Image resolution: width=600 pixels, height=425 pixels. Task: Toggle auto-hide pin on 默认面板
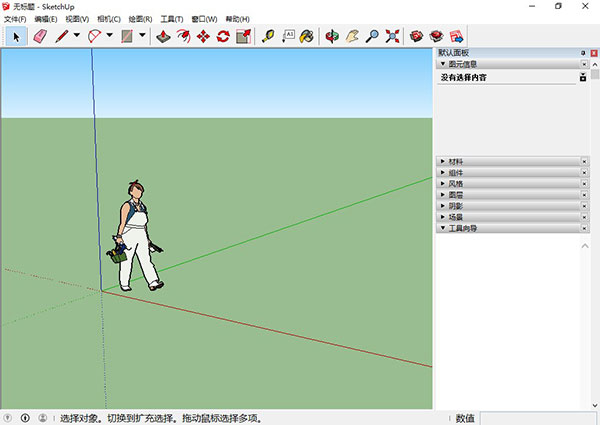583,53
